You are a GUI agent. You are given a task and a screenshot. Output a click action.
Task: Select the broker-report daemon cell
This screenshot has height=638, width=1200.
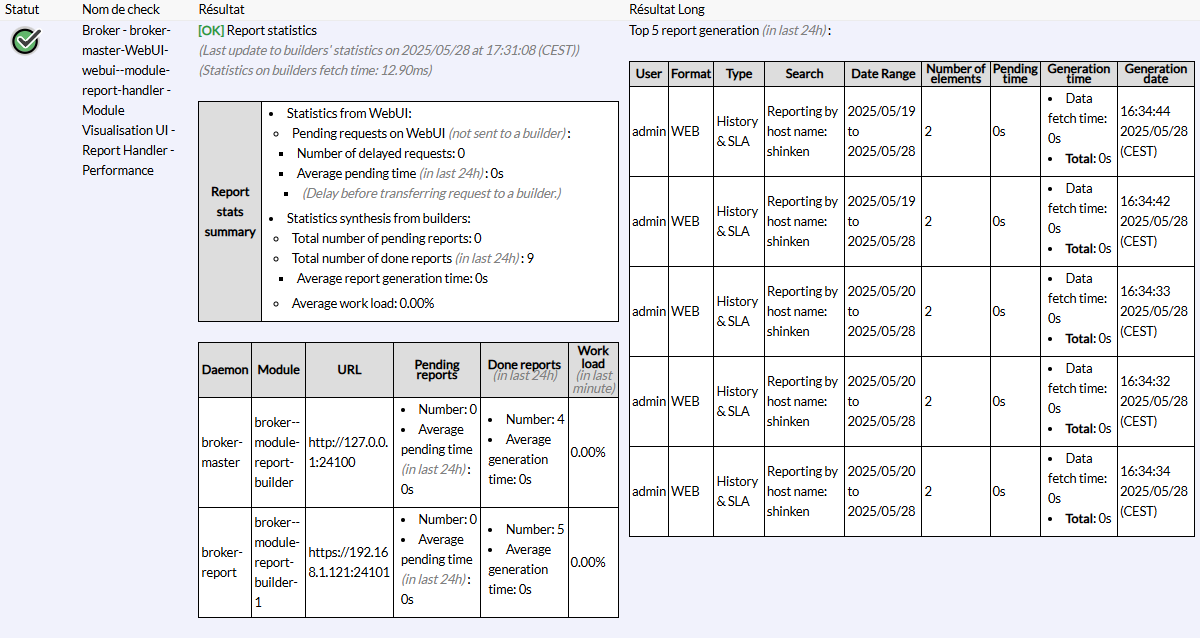221,562
